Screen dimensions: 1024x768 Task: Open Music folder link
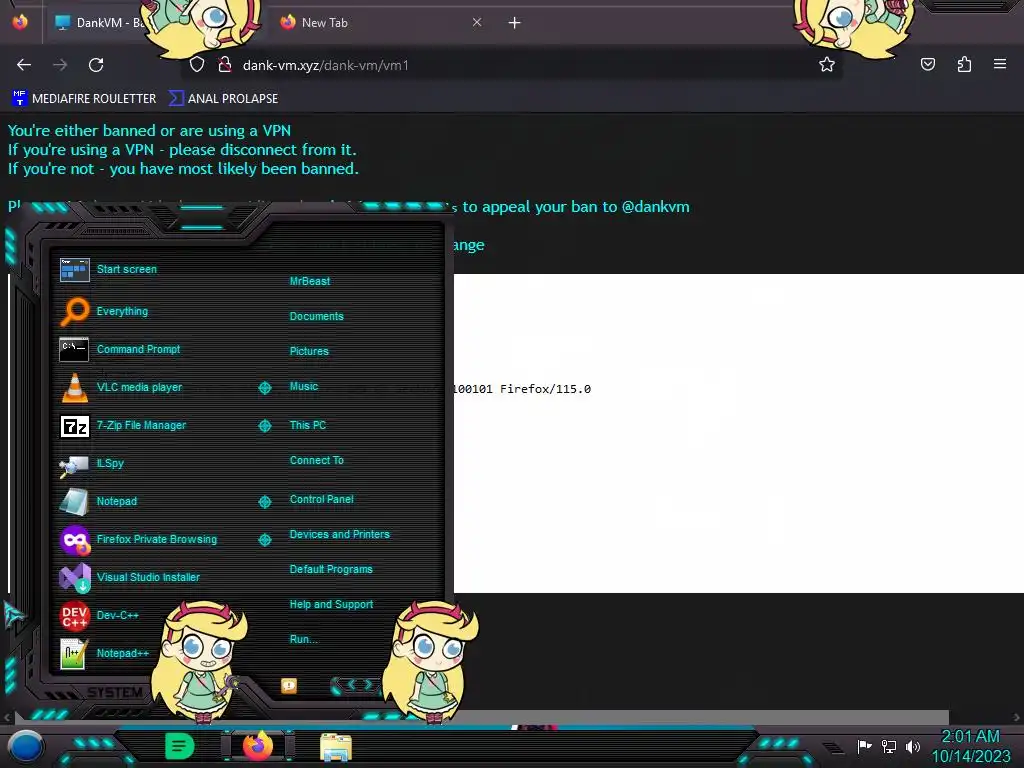tap(304, 387)
